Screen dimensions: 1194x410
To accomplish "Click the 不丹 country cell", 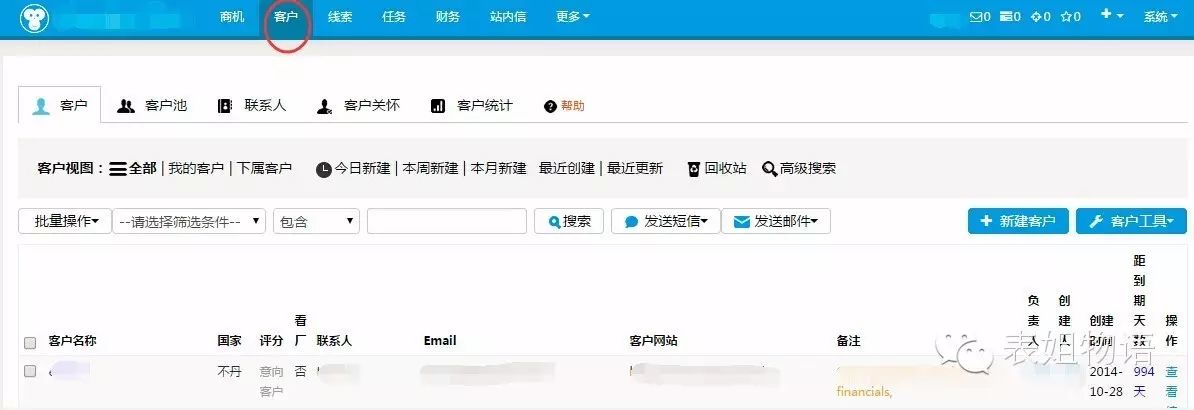I will pos(229,372).
